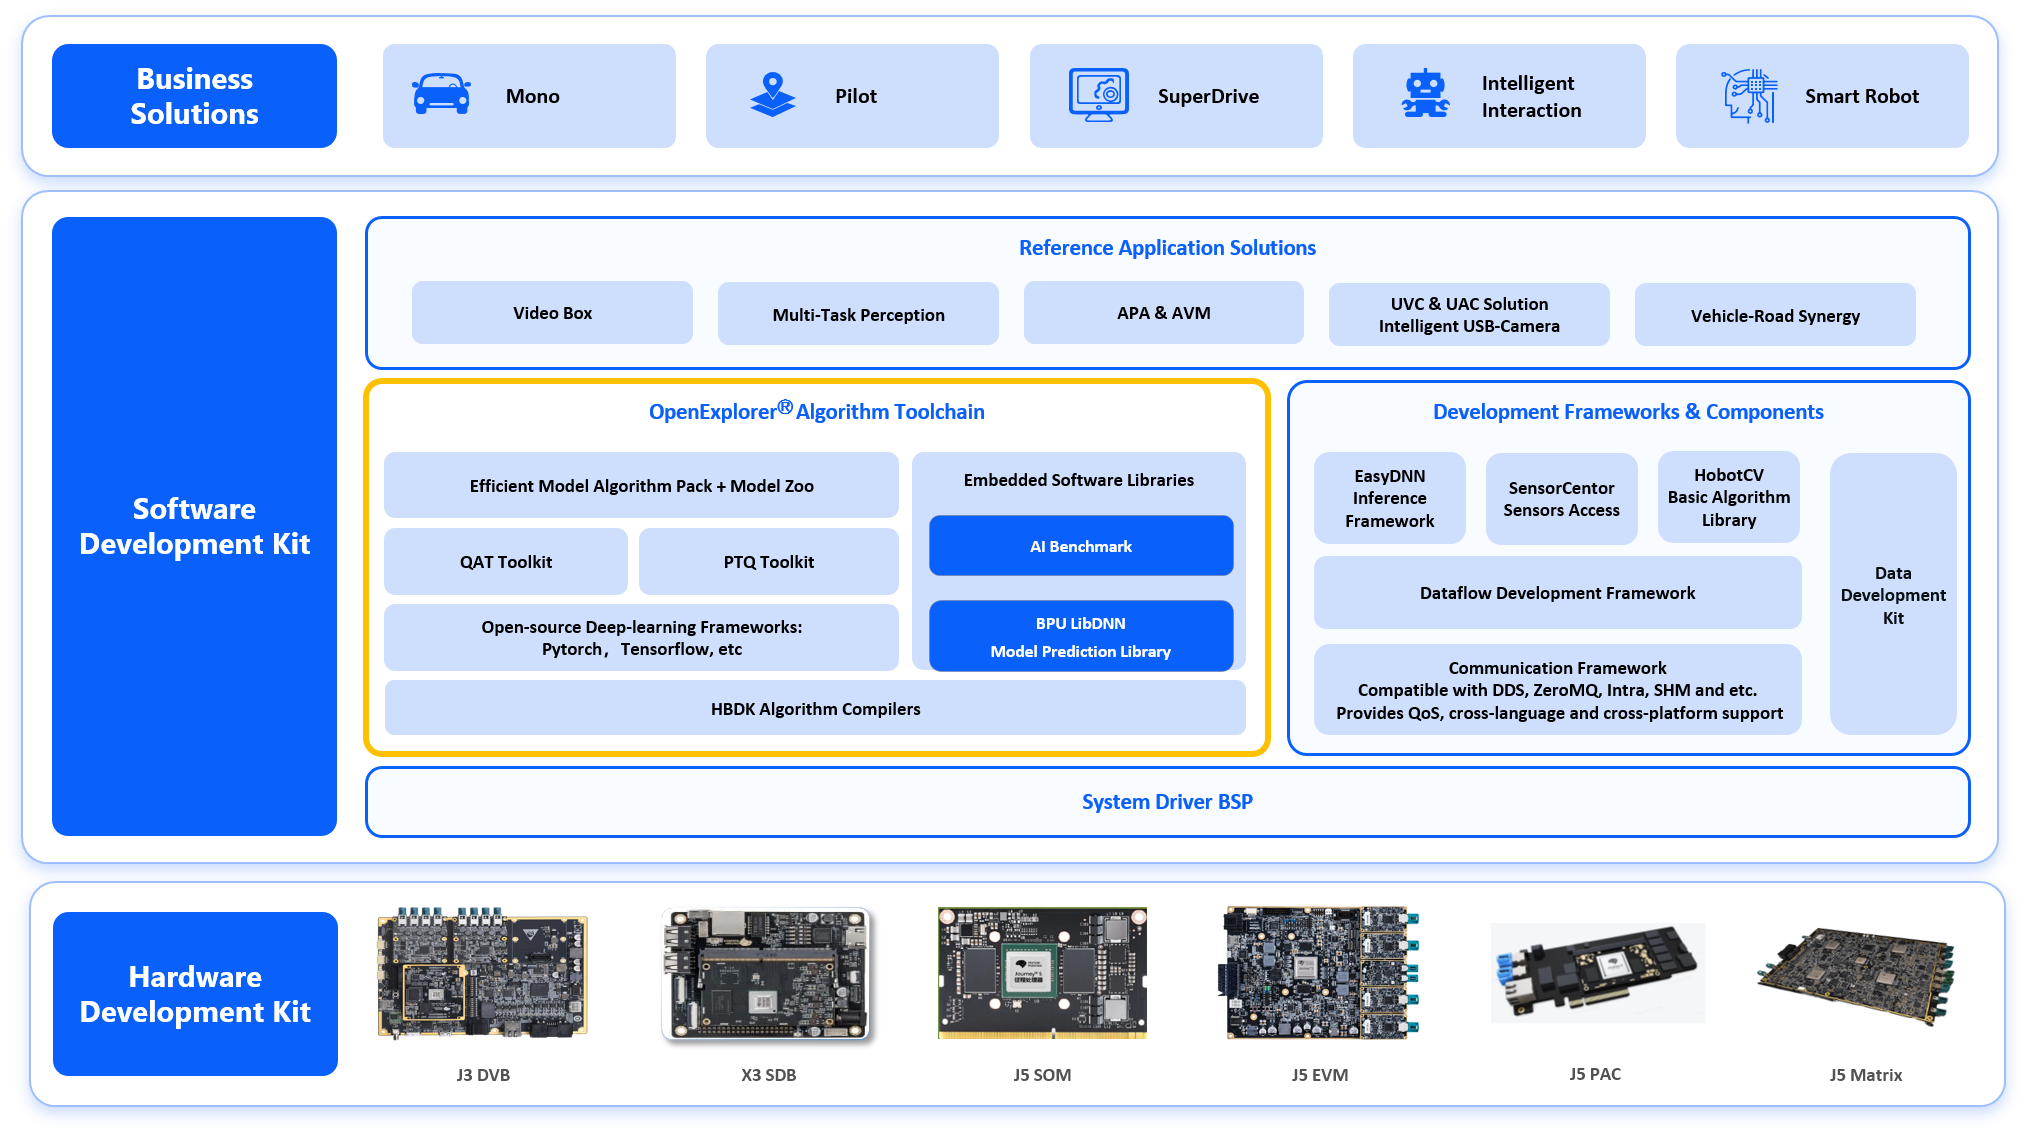The image size is (2027, 1135).
Task: Click the Pilot map pin icon
Action: [772, 95]
